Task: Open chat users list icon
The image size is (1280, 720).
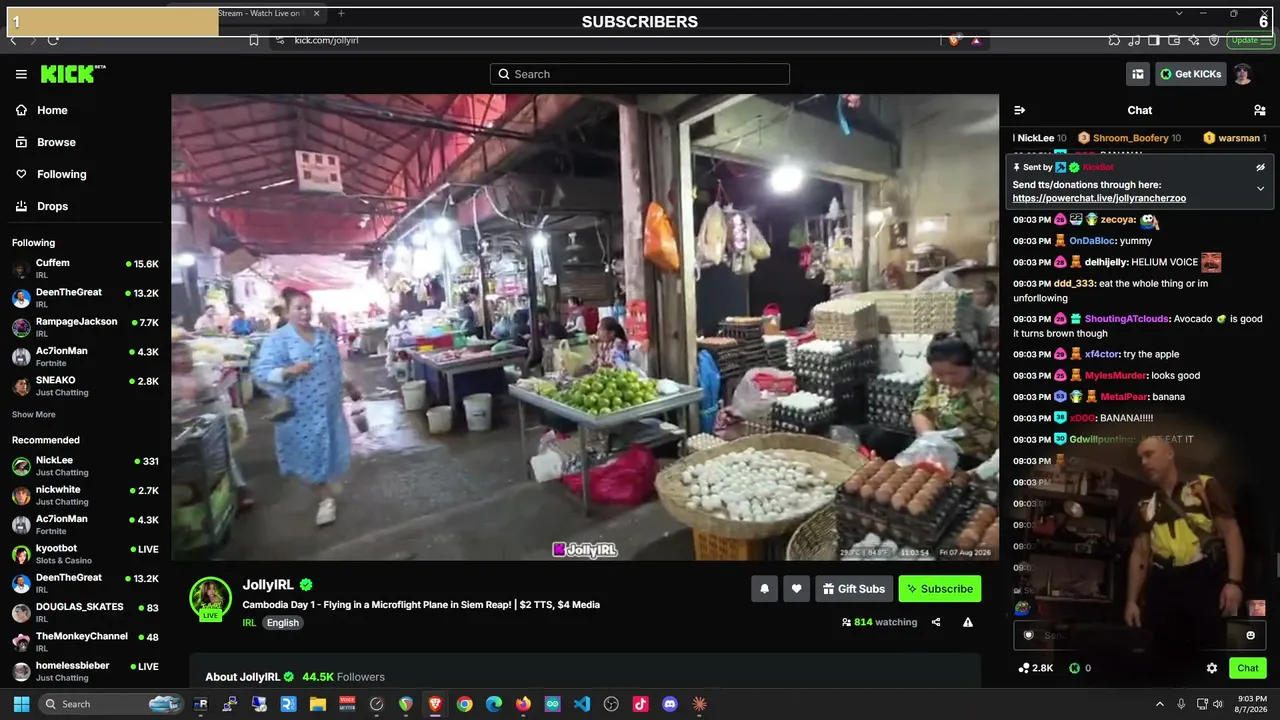Action: pyautogui.click(x=1260, y=110)
